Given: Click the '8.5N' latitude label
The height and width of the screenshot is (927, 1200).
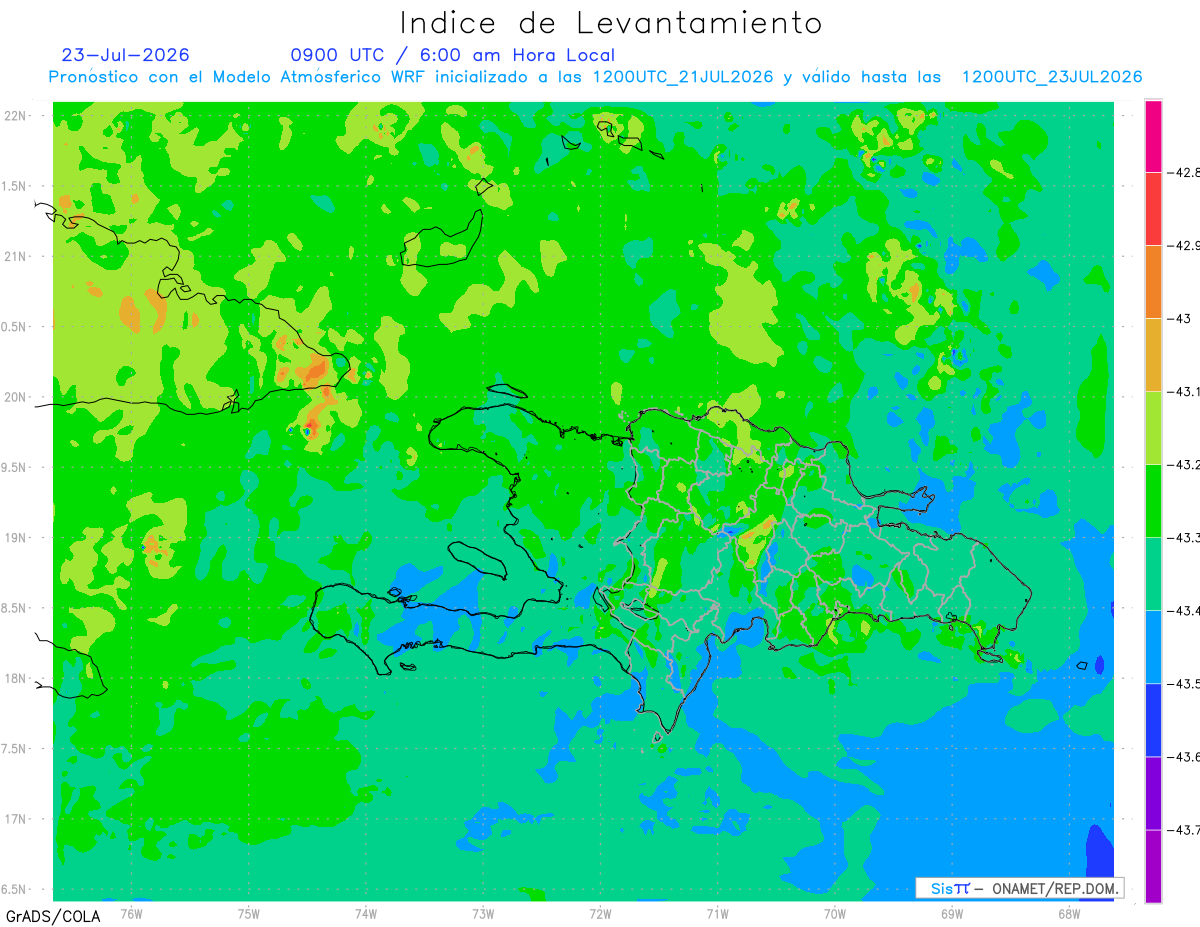Looking at the screenshot, I should [15, 608].
